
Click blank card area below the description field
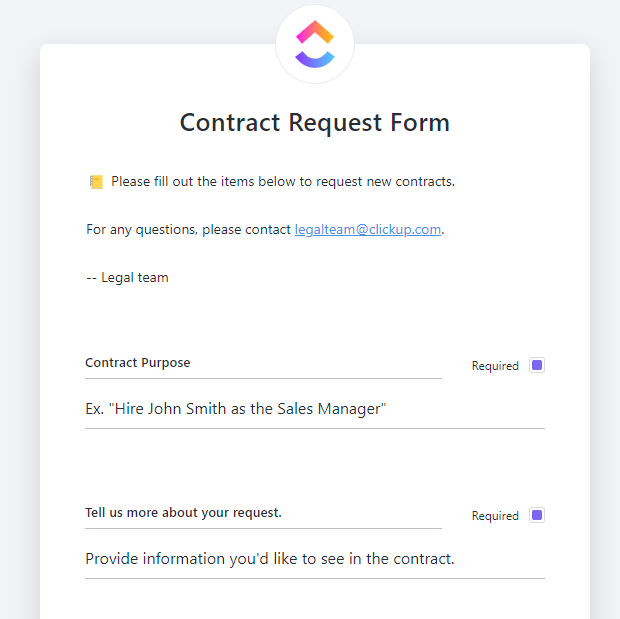pyautogui.click(x=315, y=598)
